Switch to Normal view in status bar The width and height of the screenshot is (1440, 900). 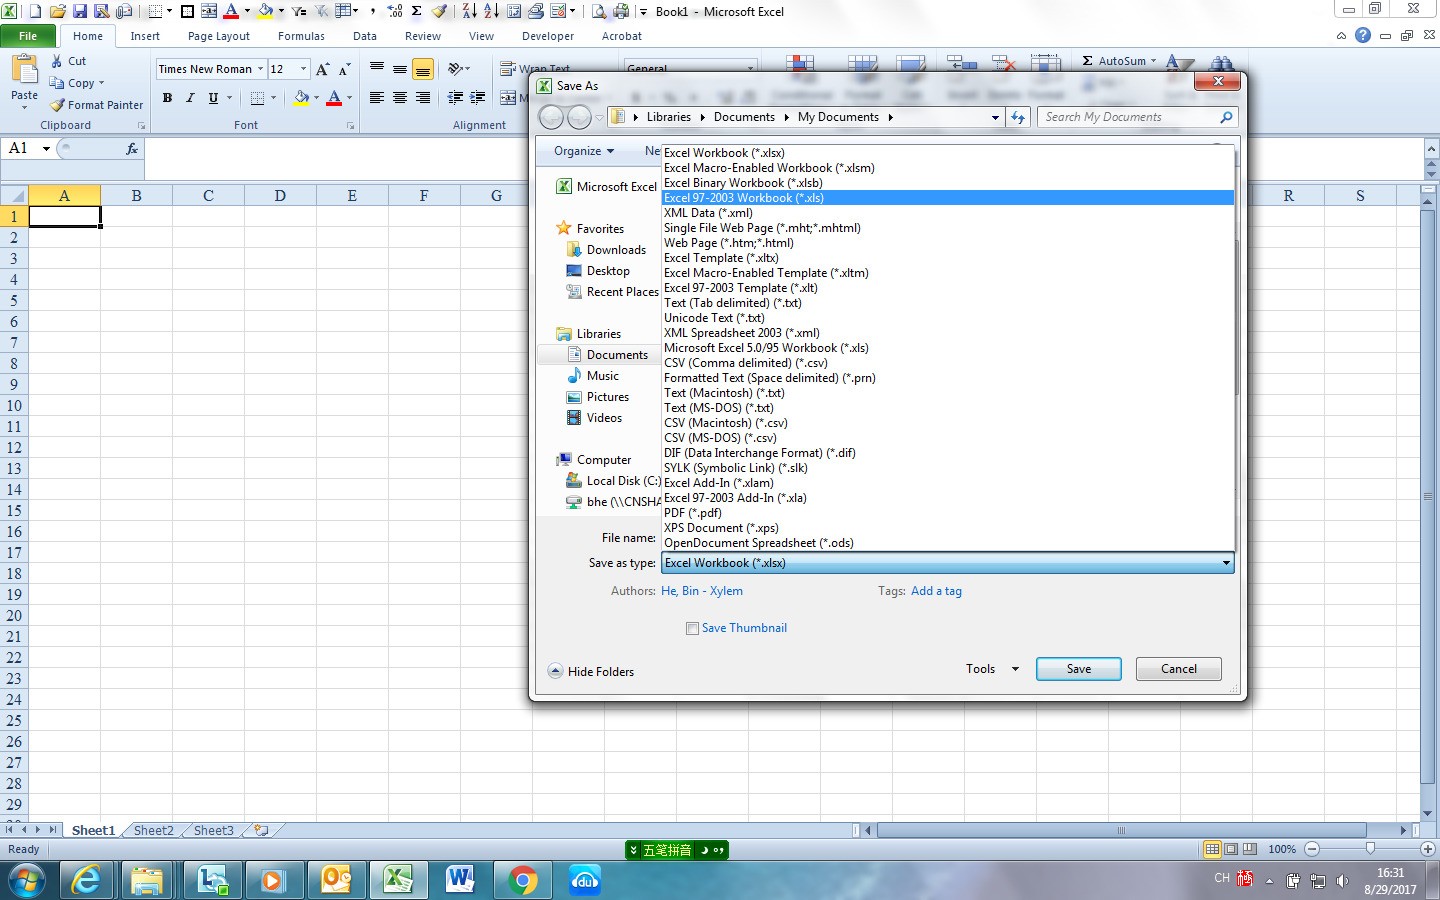tap(1212, 849)
